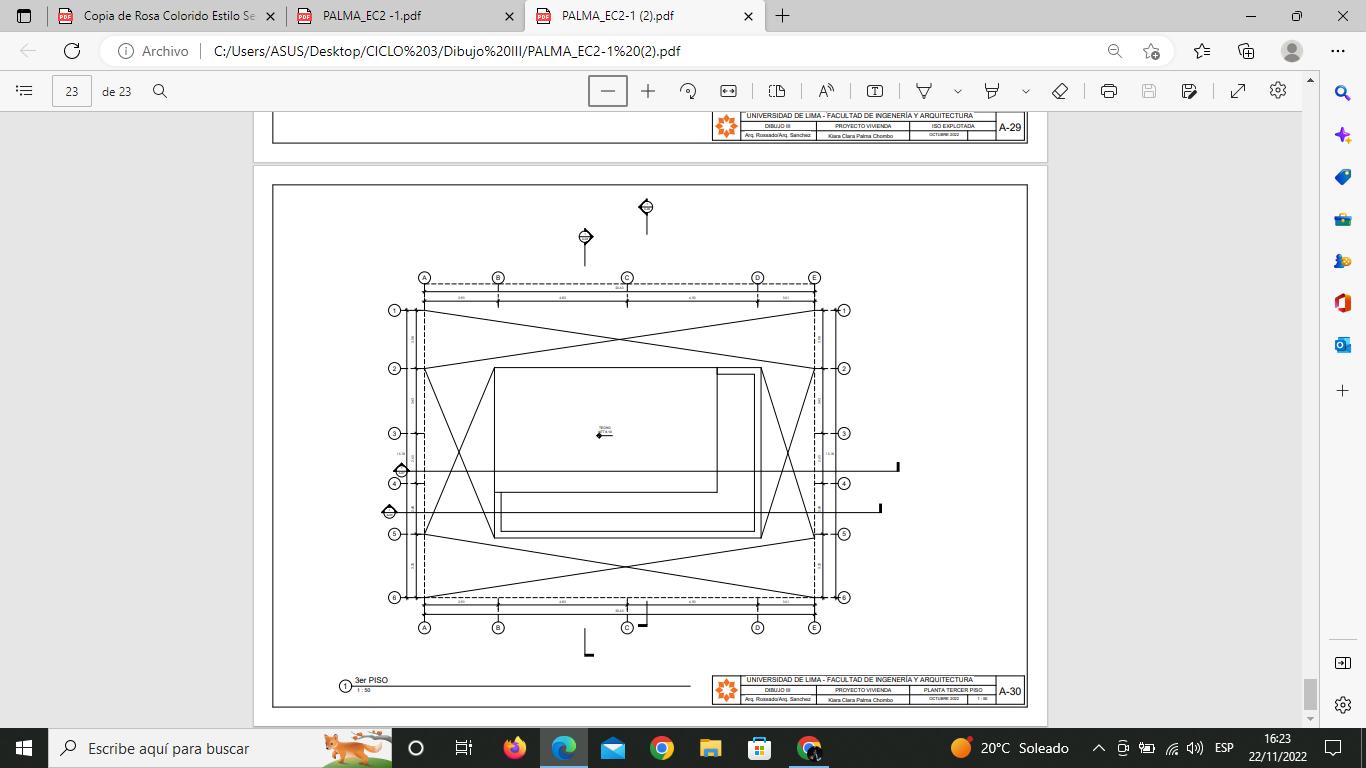Click the Save icon in PDF toolbar
Screen dimensions: 1366x768
[x=1149, y=91]
